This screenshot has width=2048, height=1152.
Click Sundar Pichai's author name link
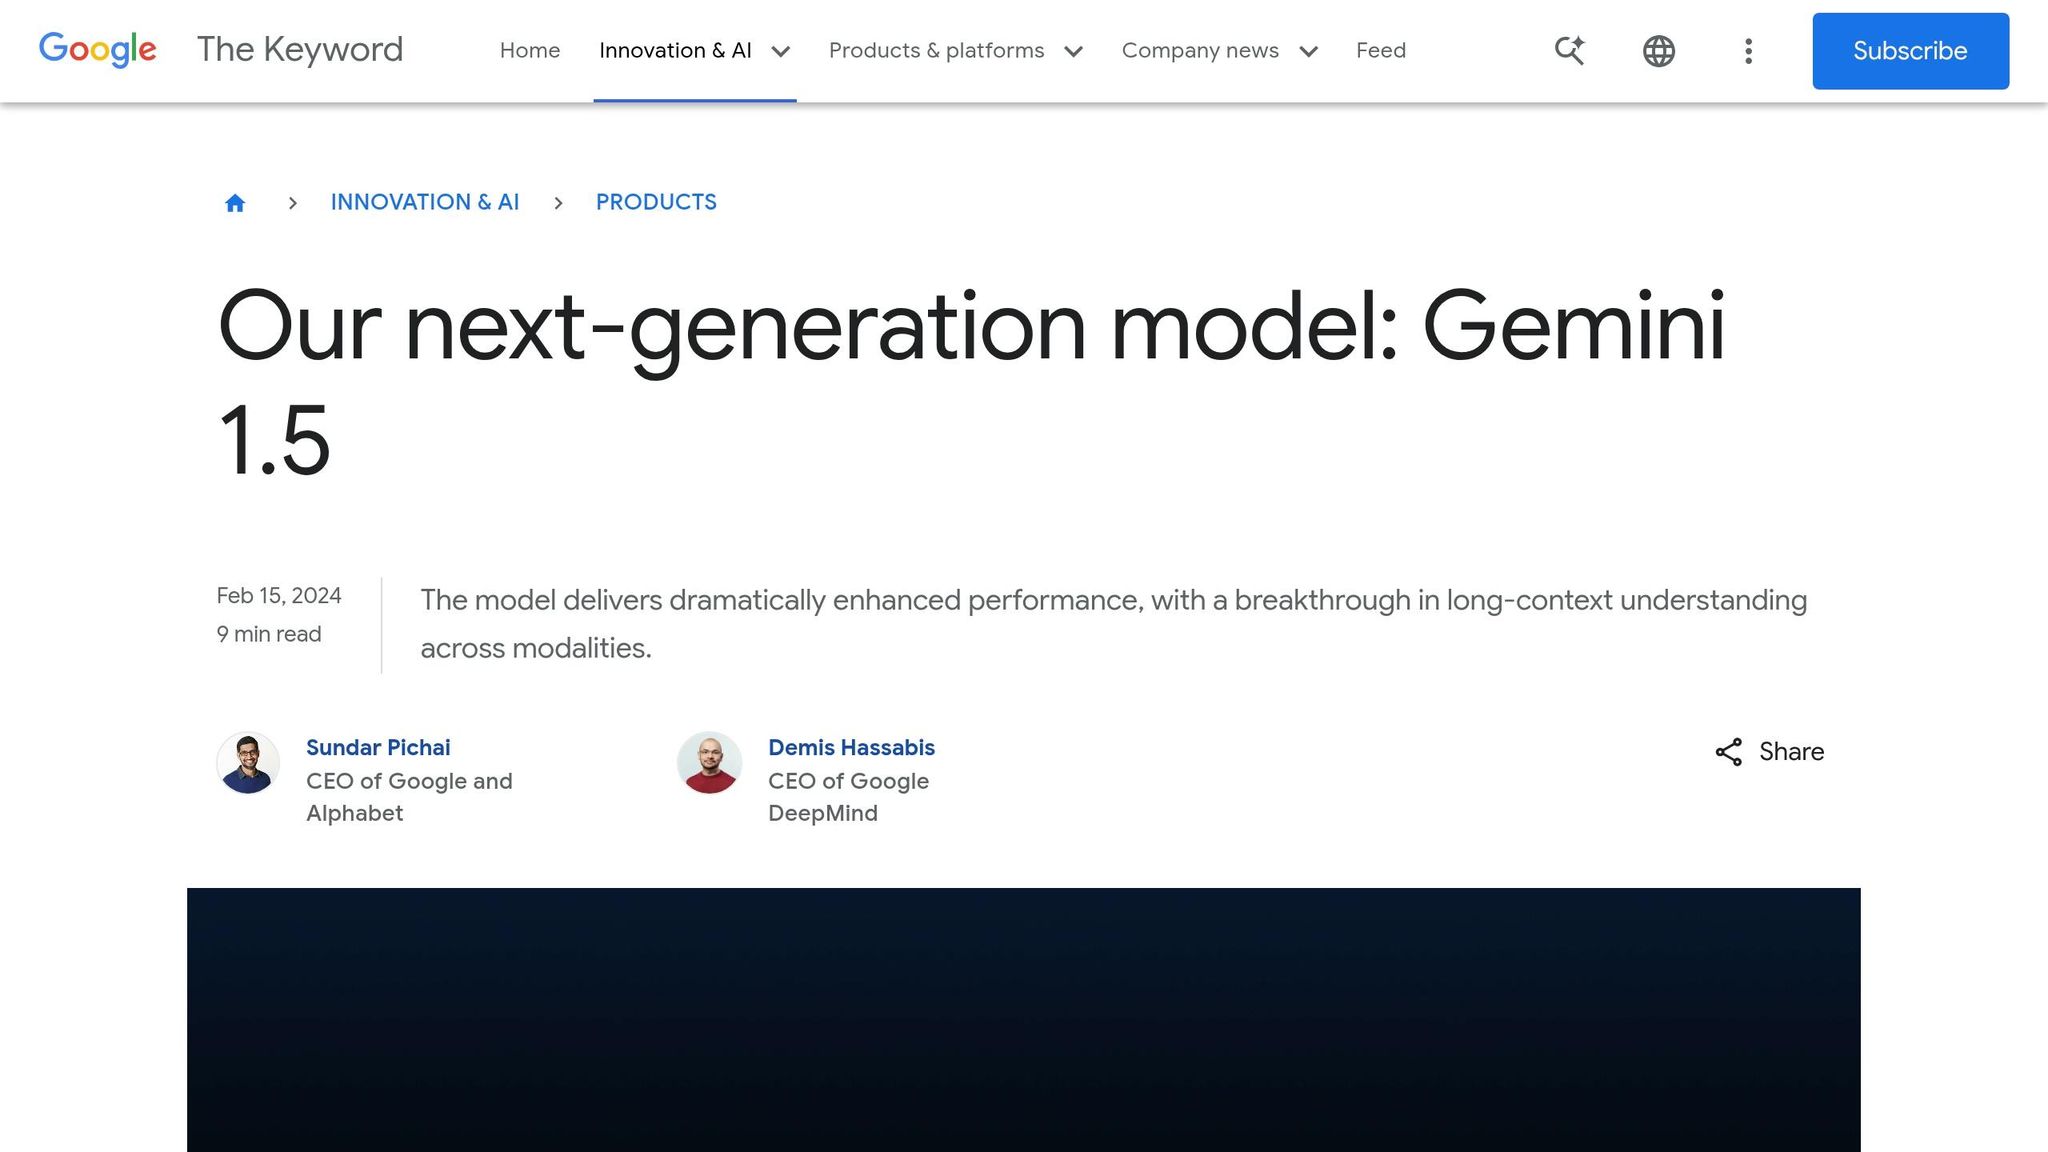[378, 747]
